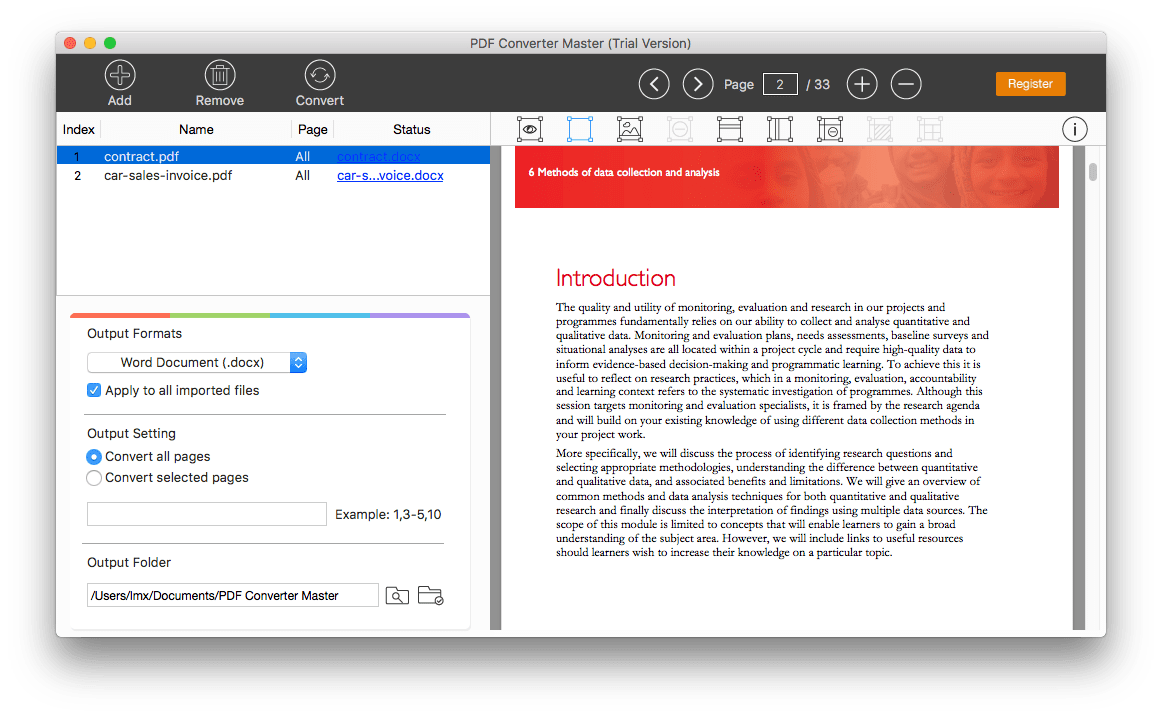Go to the previous page arrow
Screen dimensions: 1162x717
click(654, 84)
